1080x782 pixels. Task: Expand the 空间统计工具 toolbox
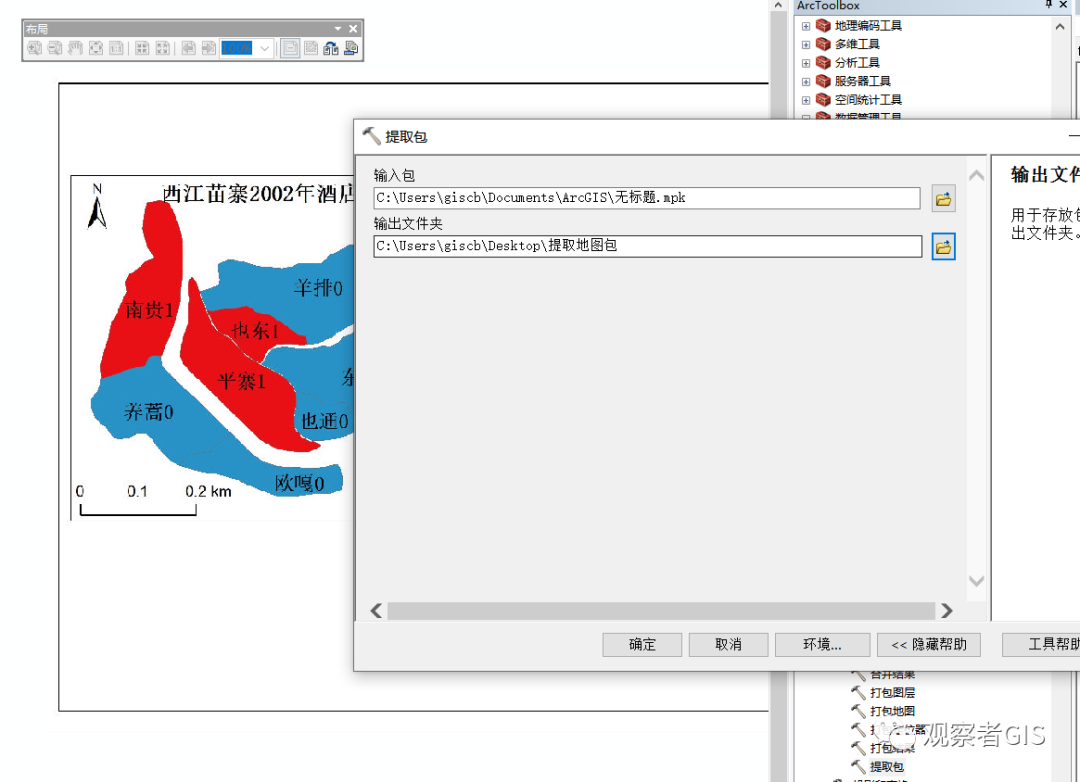point(806,101)
